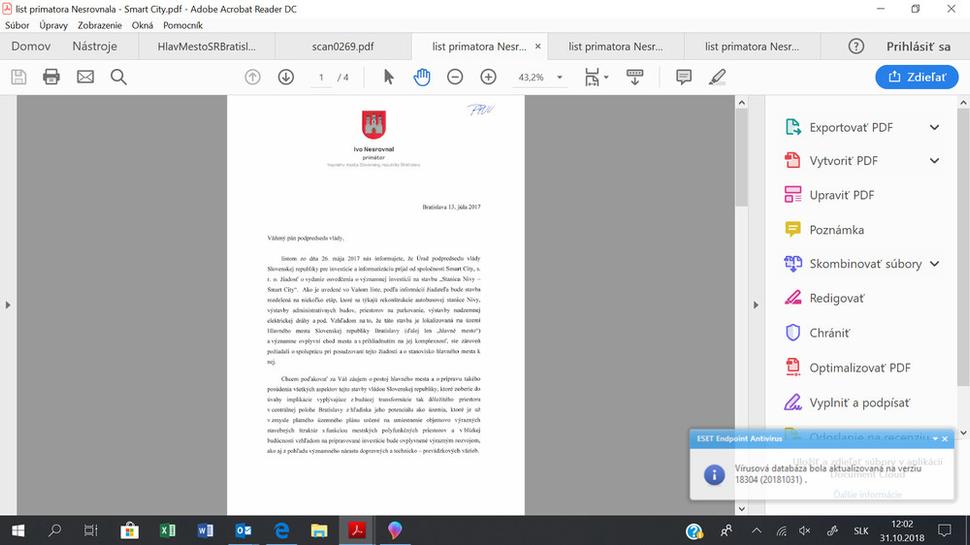The image size is (970, 545).
Task: Open Word from the taskbar
Action: [205, 531]
